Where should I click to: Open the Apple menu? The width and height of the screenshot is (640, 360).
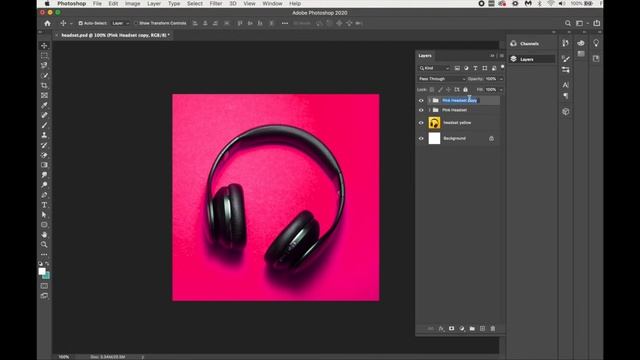(47, 4)
